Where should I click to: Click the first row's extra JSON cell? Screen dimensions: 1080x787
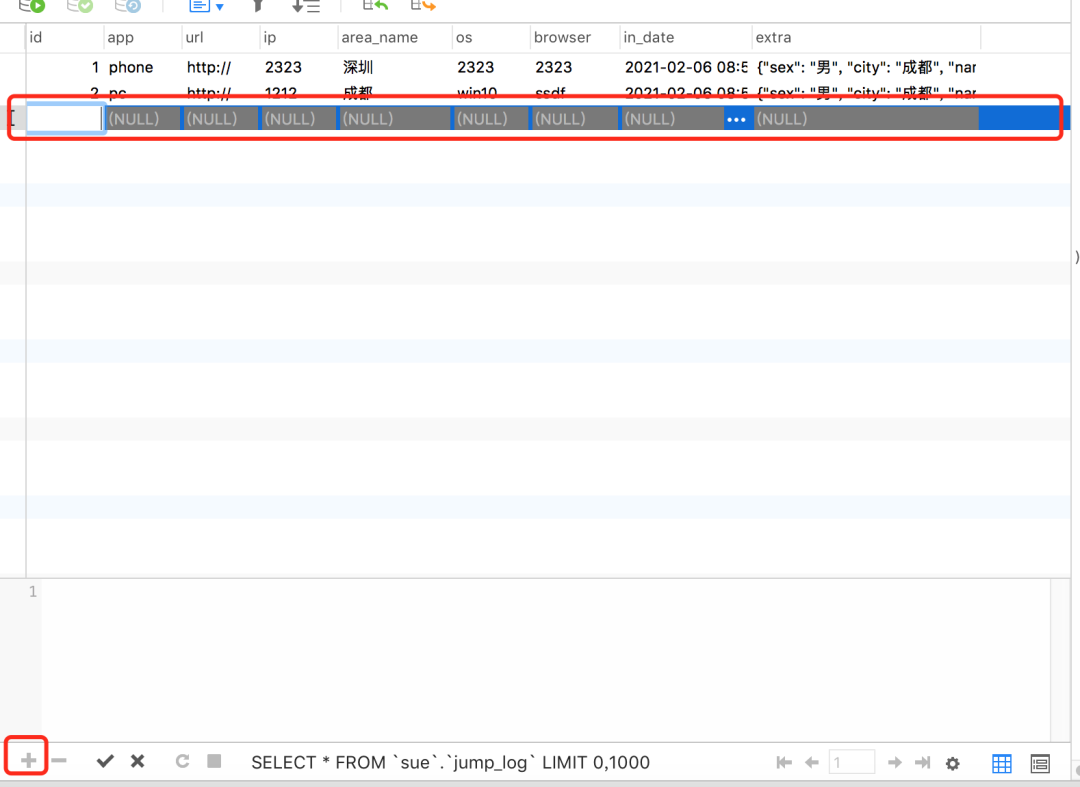[x=866, y=67]
